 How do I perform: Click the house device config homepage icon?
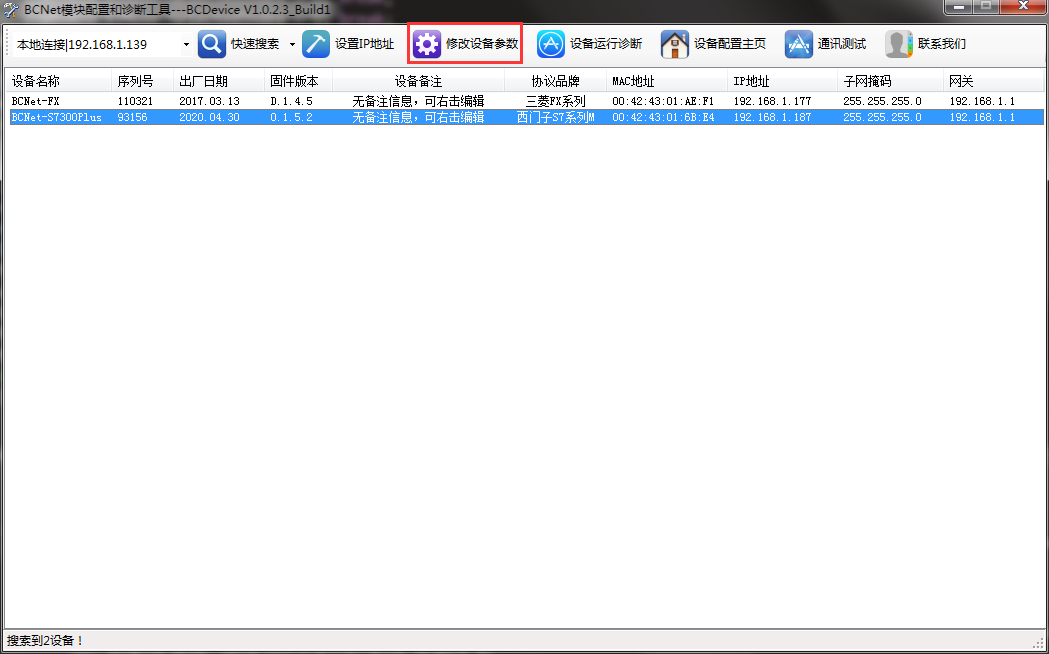click(x=675, y=44)
